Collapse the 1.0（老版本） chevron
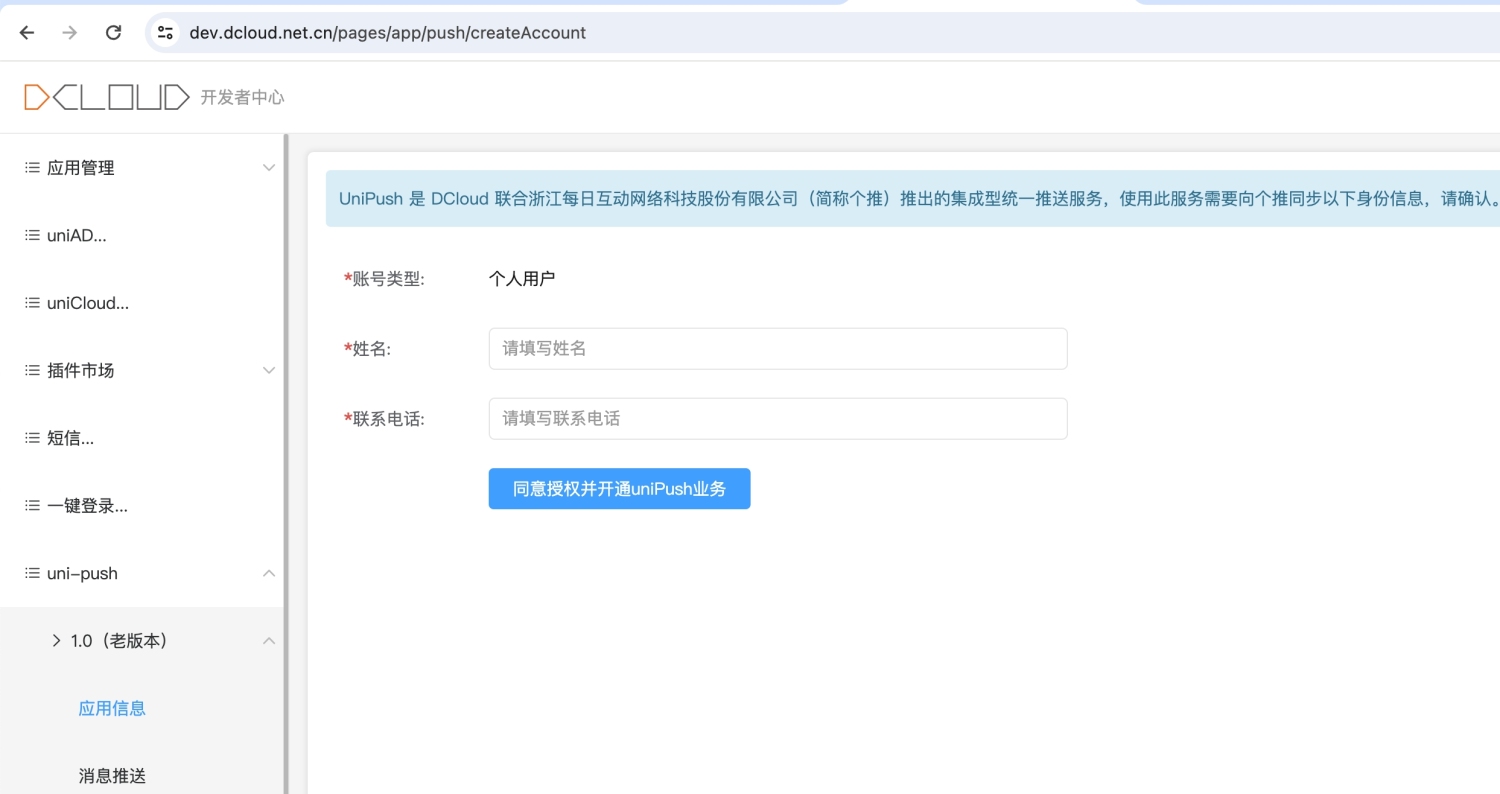 coord(269,641)
